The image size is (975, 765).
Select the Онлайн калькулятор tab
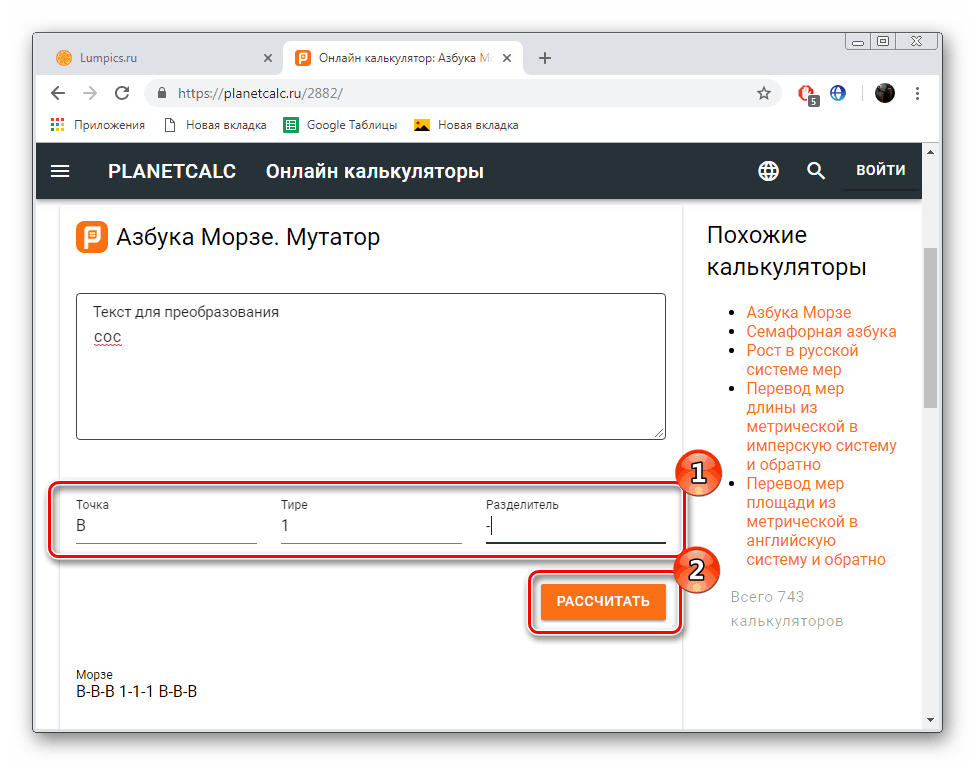403,58
